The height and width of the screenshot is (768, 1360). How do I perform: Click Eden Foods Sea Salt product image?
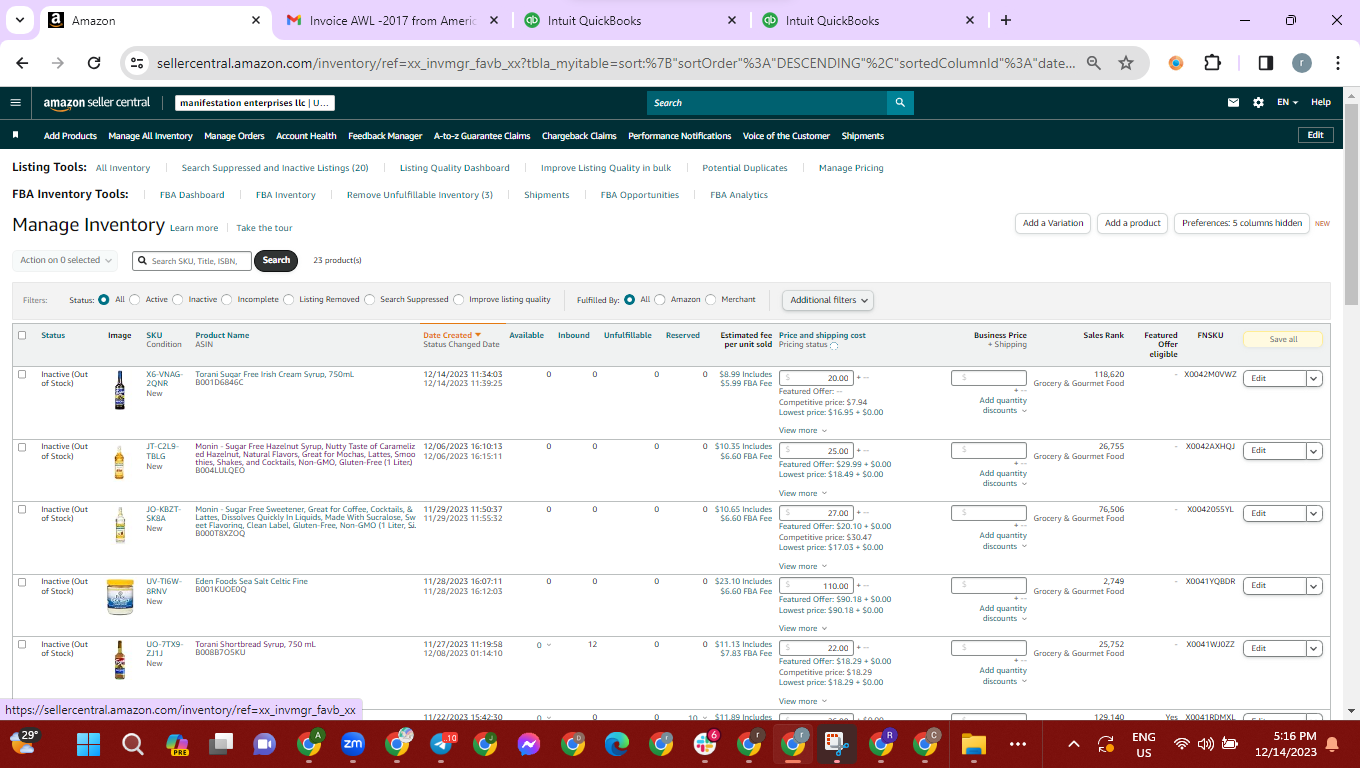coord(120,597)
